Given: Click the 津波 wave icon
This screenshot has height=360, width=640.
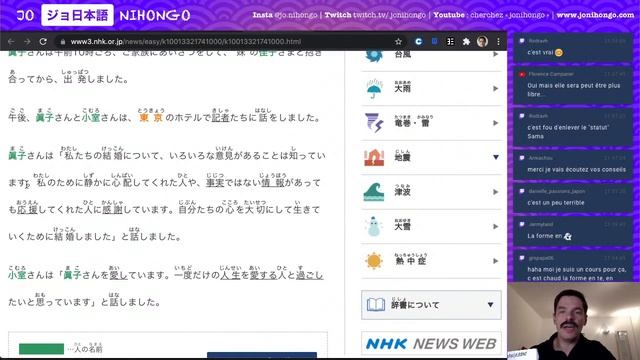Looking at the screenshot, I should coord(374,192).
